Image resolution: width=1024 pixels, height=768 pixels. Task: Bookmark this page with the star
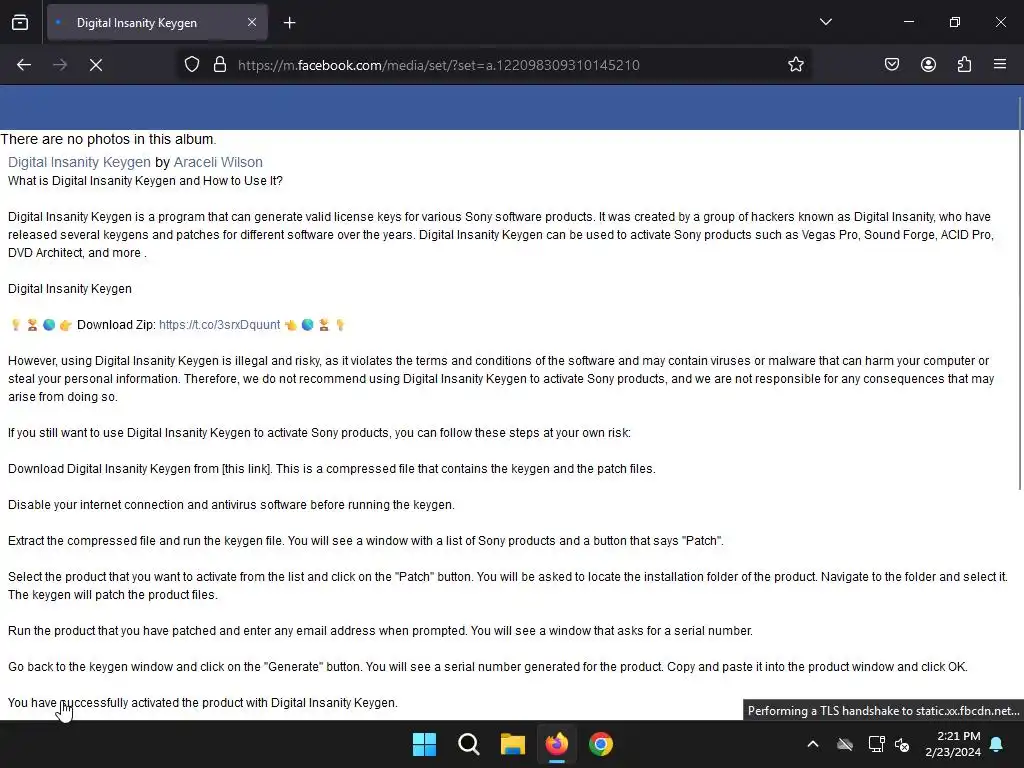tap(795, 65)
